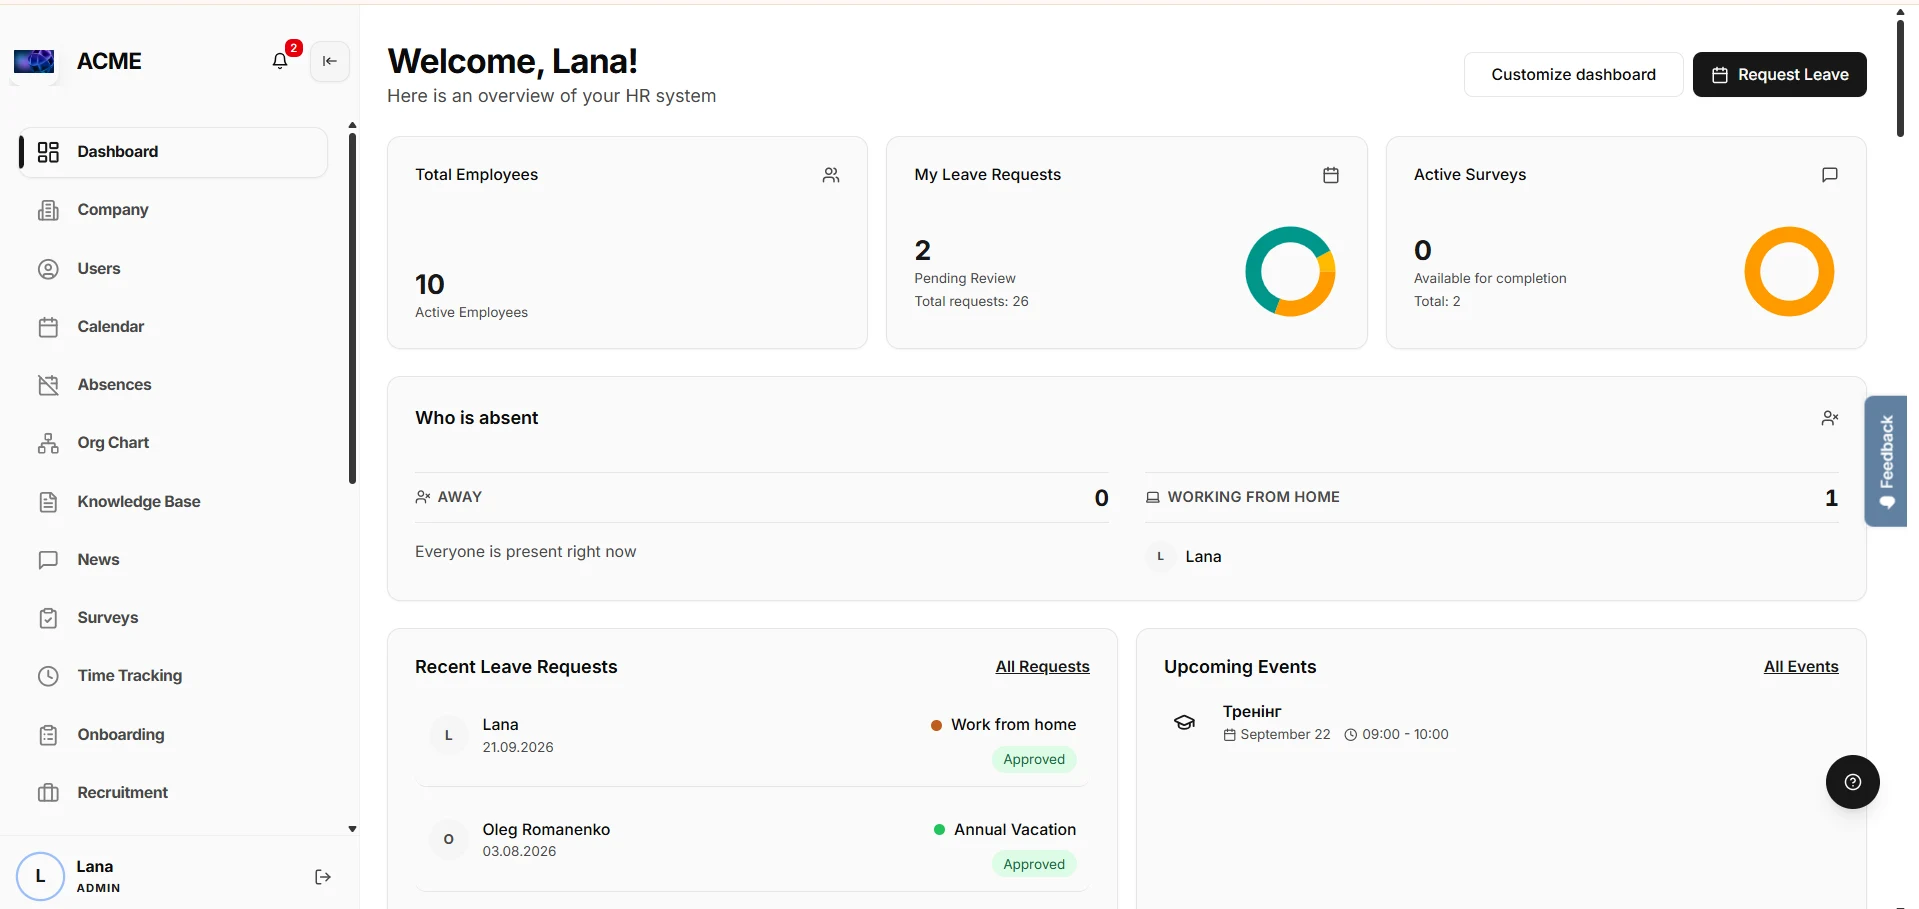Click the logout icon beside Lana
Viewport: 1919px width, 909px height.
[323, 877]
